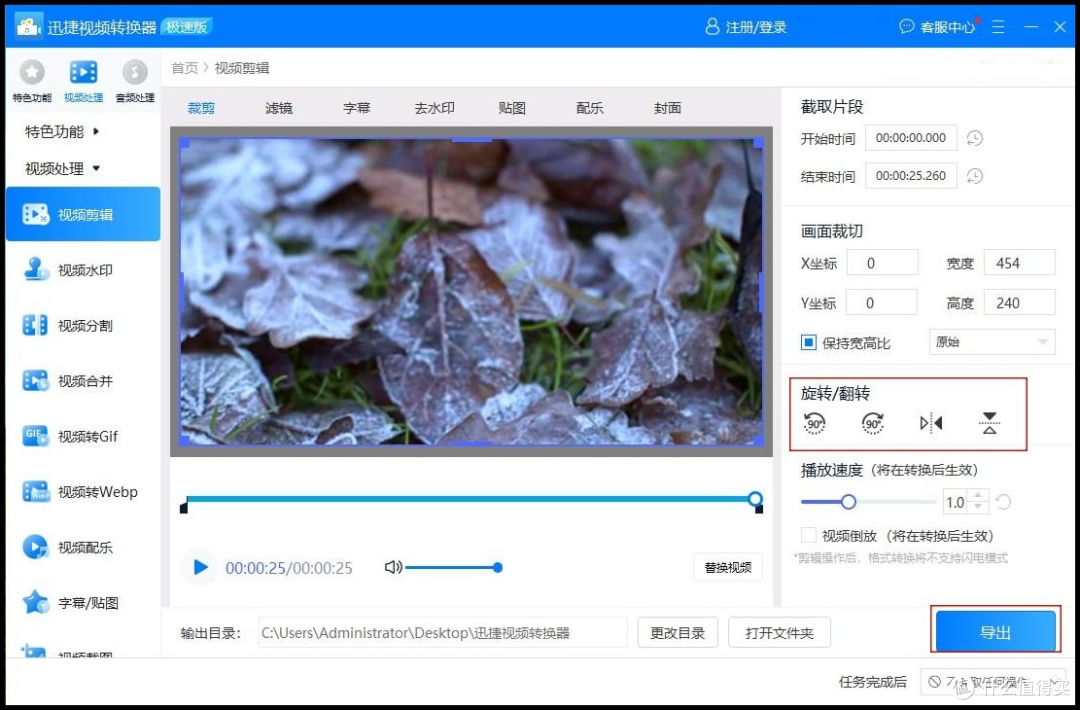1080x710 pixels.
Task: Click the 结束时间 input field
Action: click(x=911, y=176)
